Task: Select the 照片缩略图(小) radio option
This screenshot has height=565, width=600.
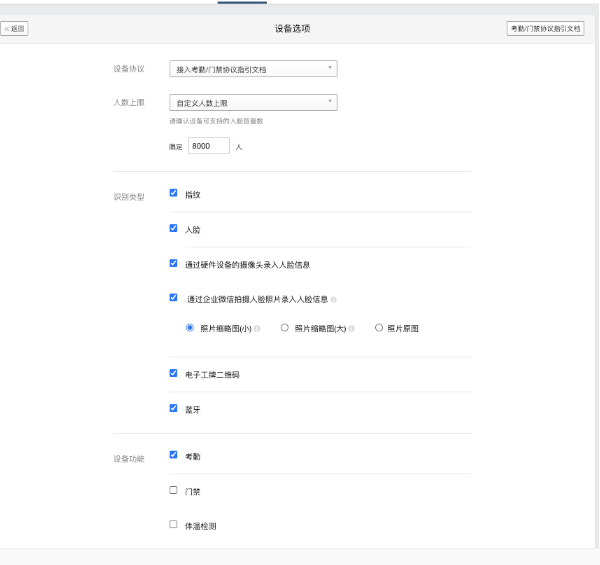Action: pyautogui.click(x=190, y=327)
